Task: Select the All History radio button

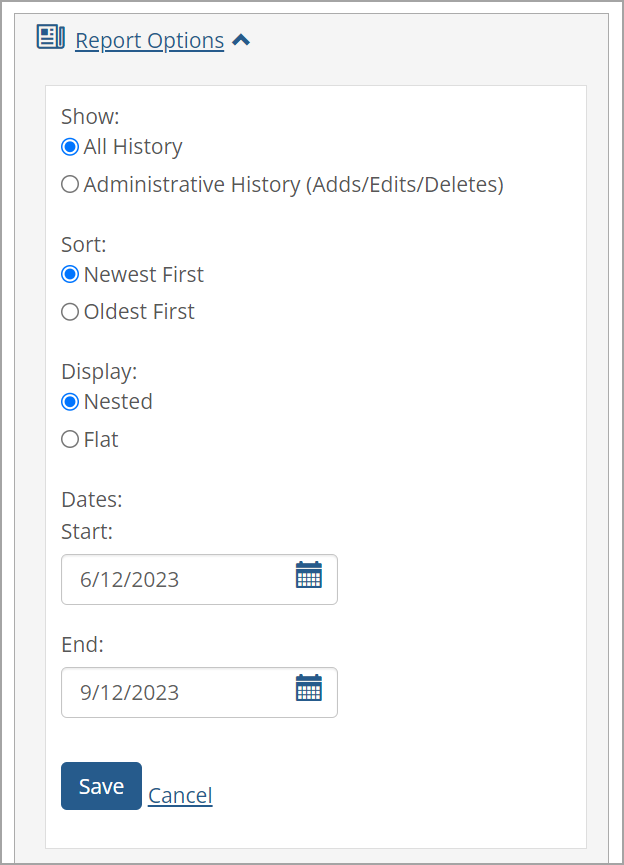Action: [x=69, y=146]
